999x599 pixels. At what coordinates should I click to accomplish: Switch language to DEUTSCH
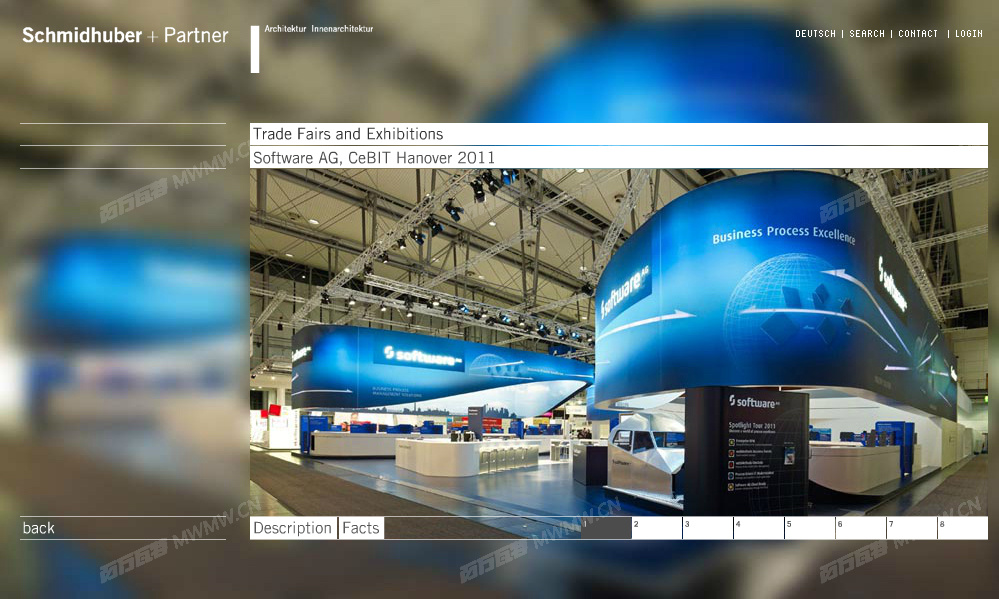815,34
